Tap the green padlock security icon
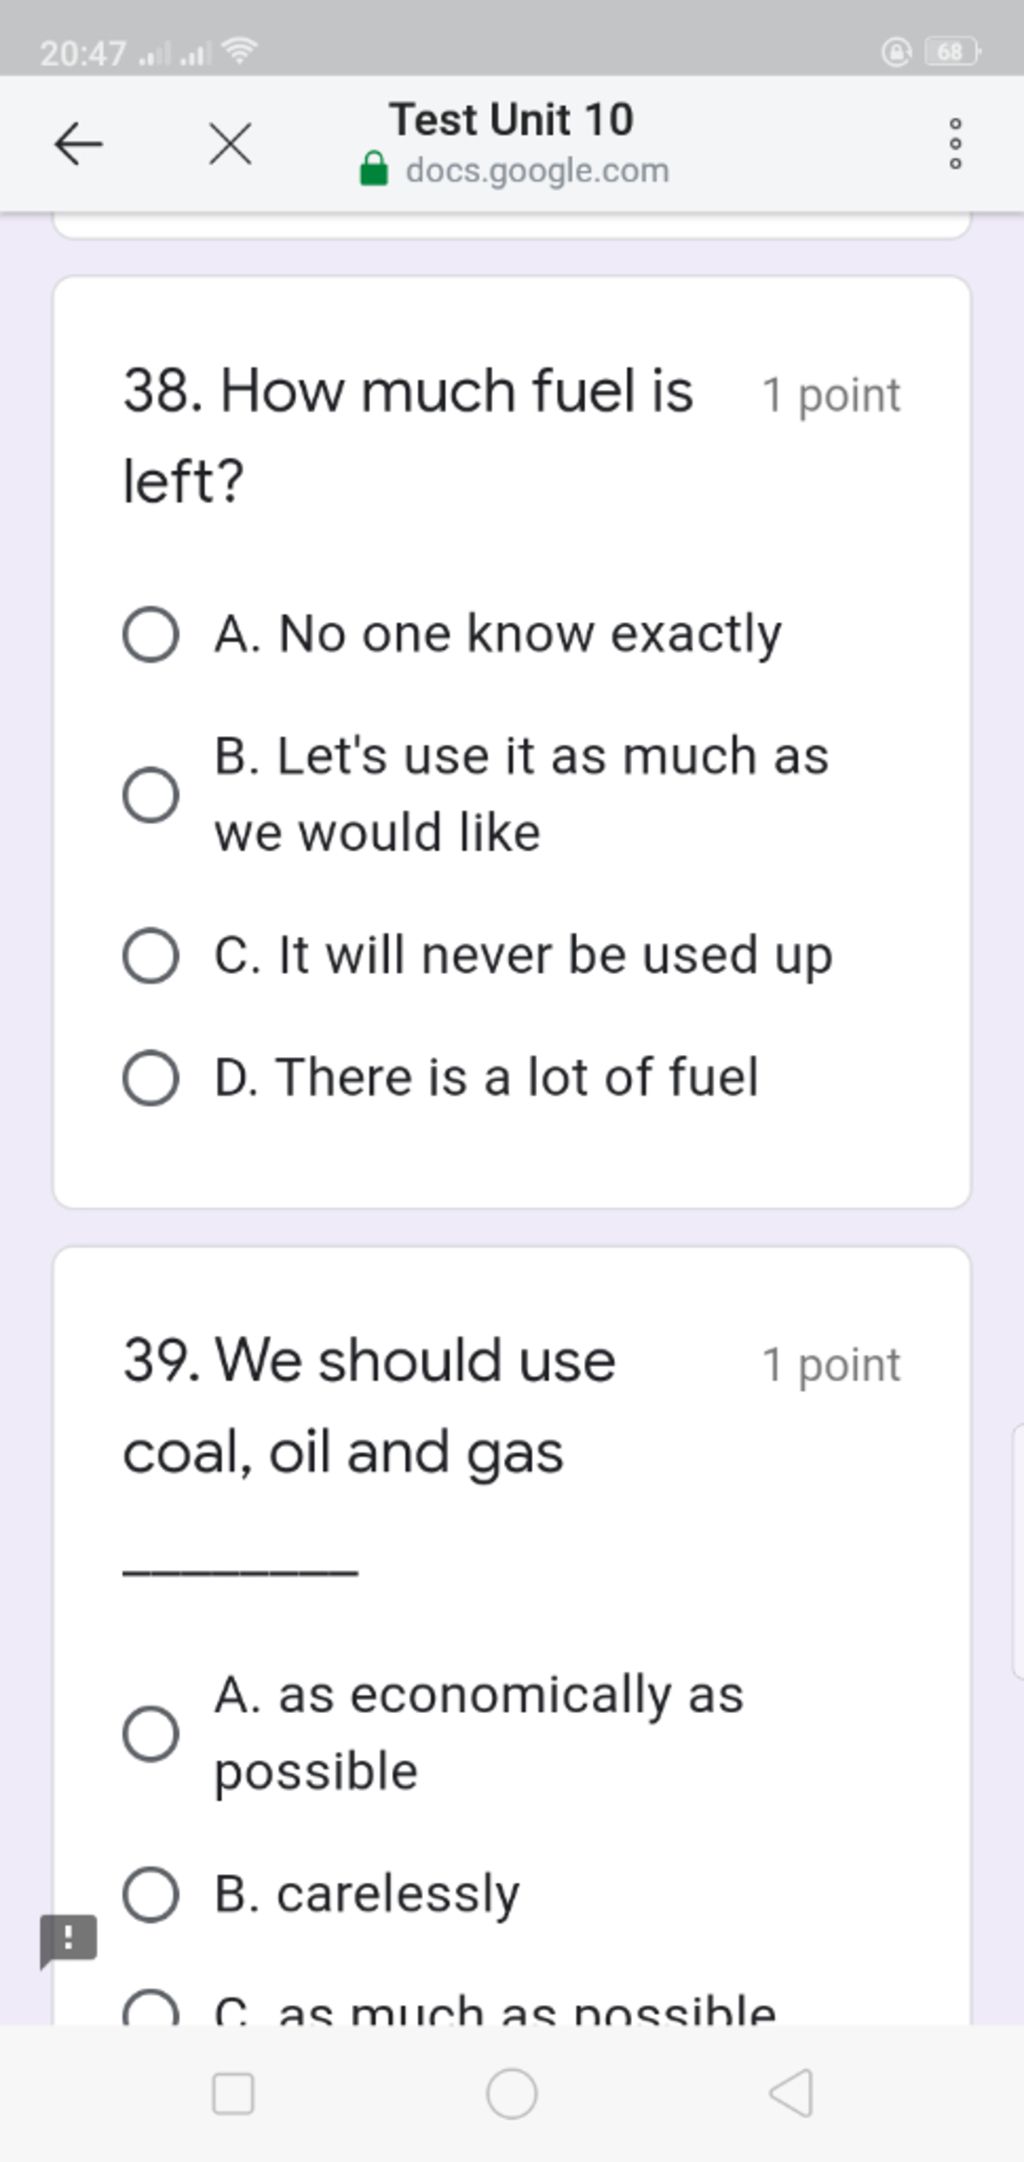Screen dimensions: 1024x2162 [x=373, y=170]
